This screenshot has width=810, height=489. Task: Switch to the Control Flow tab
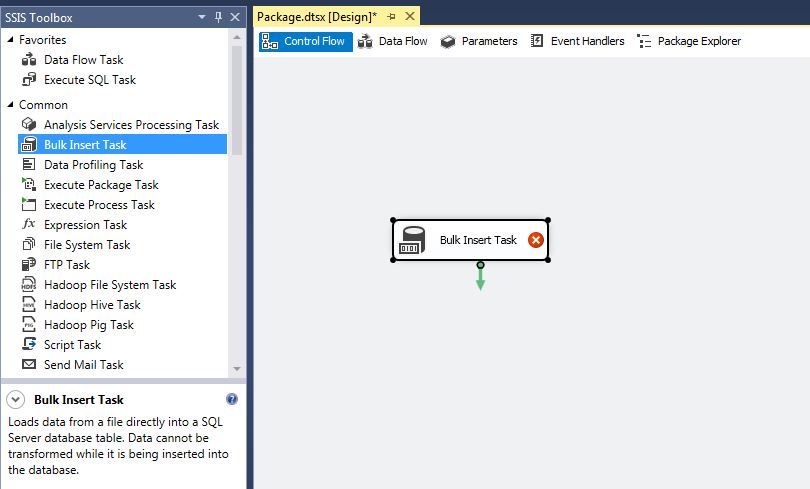point(305,41)
